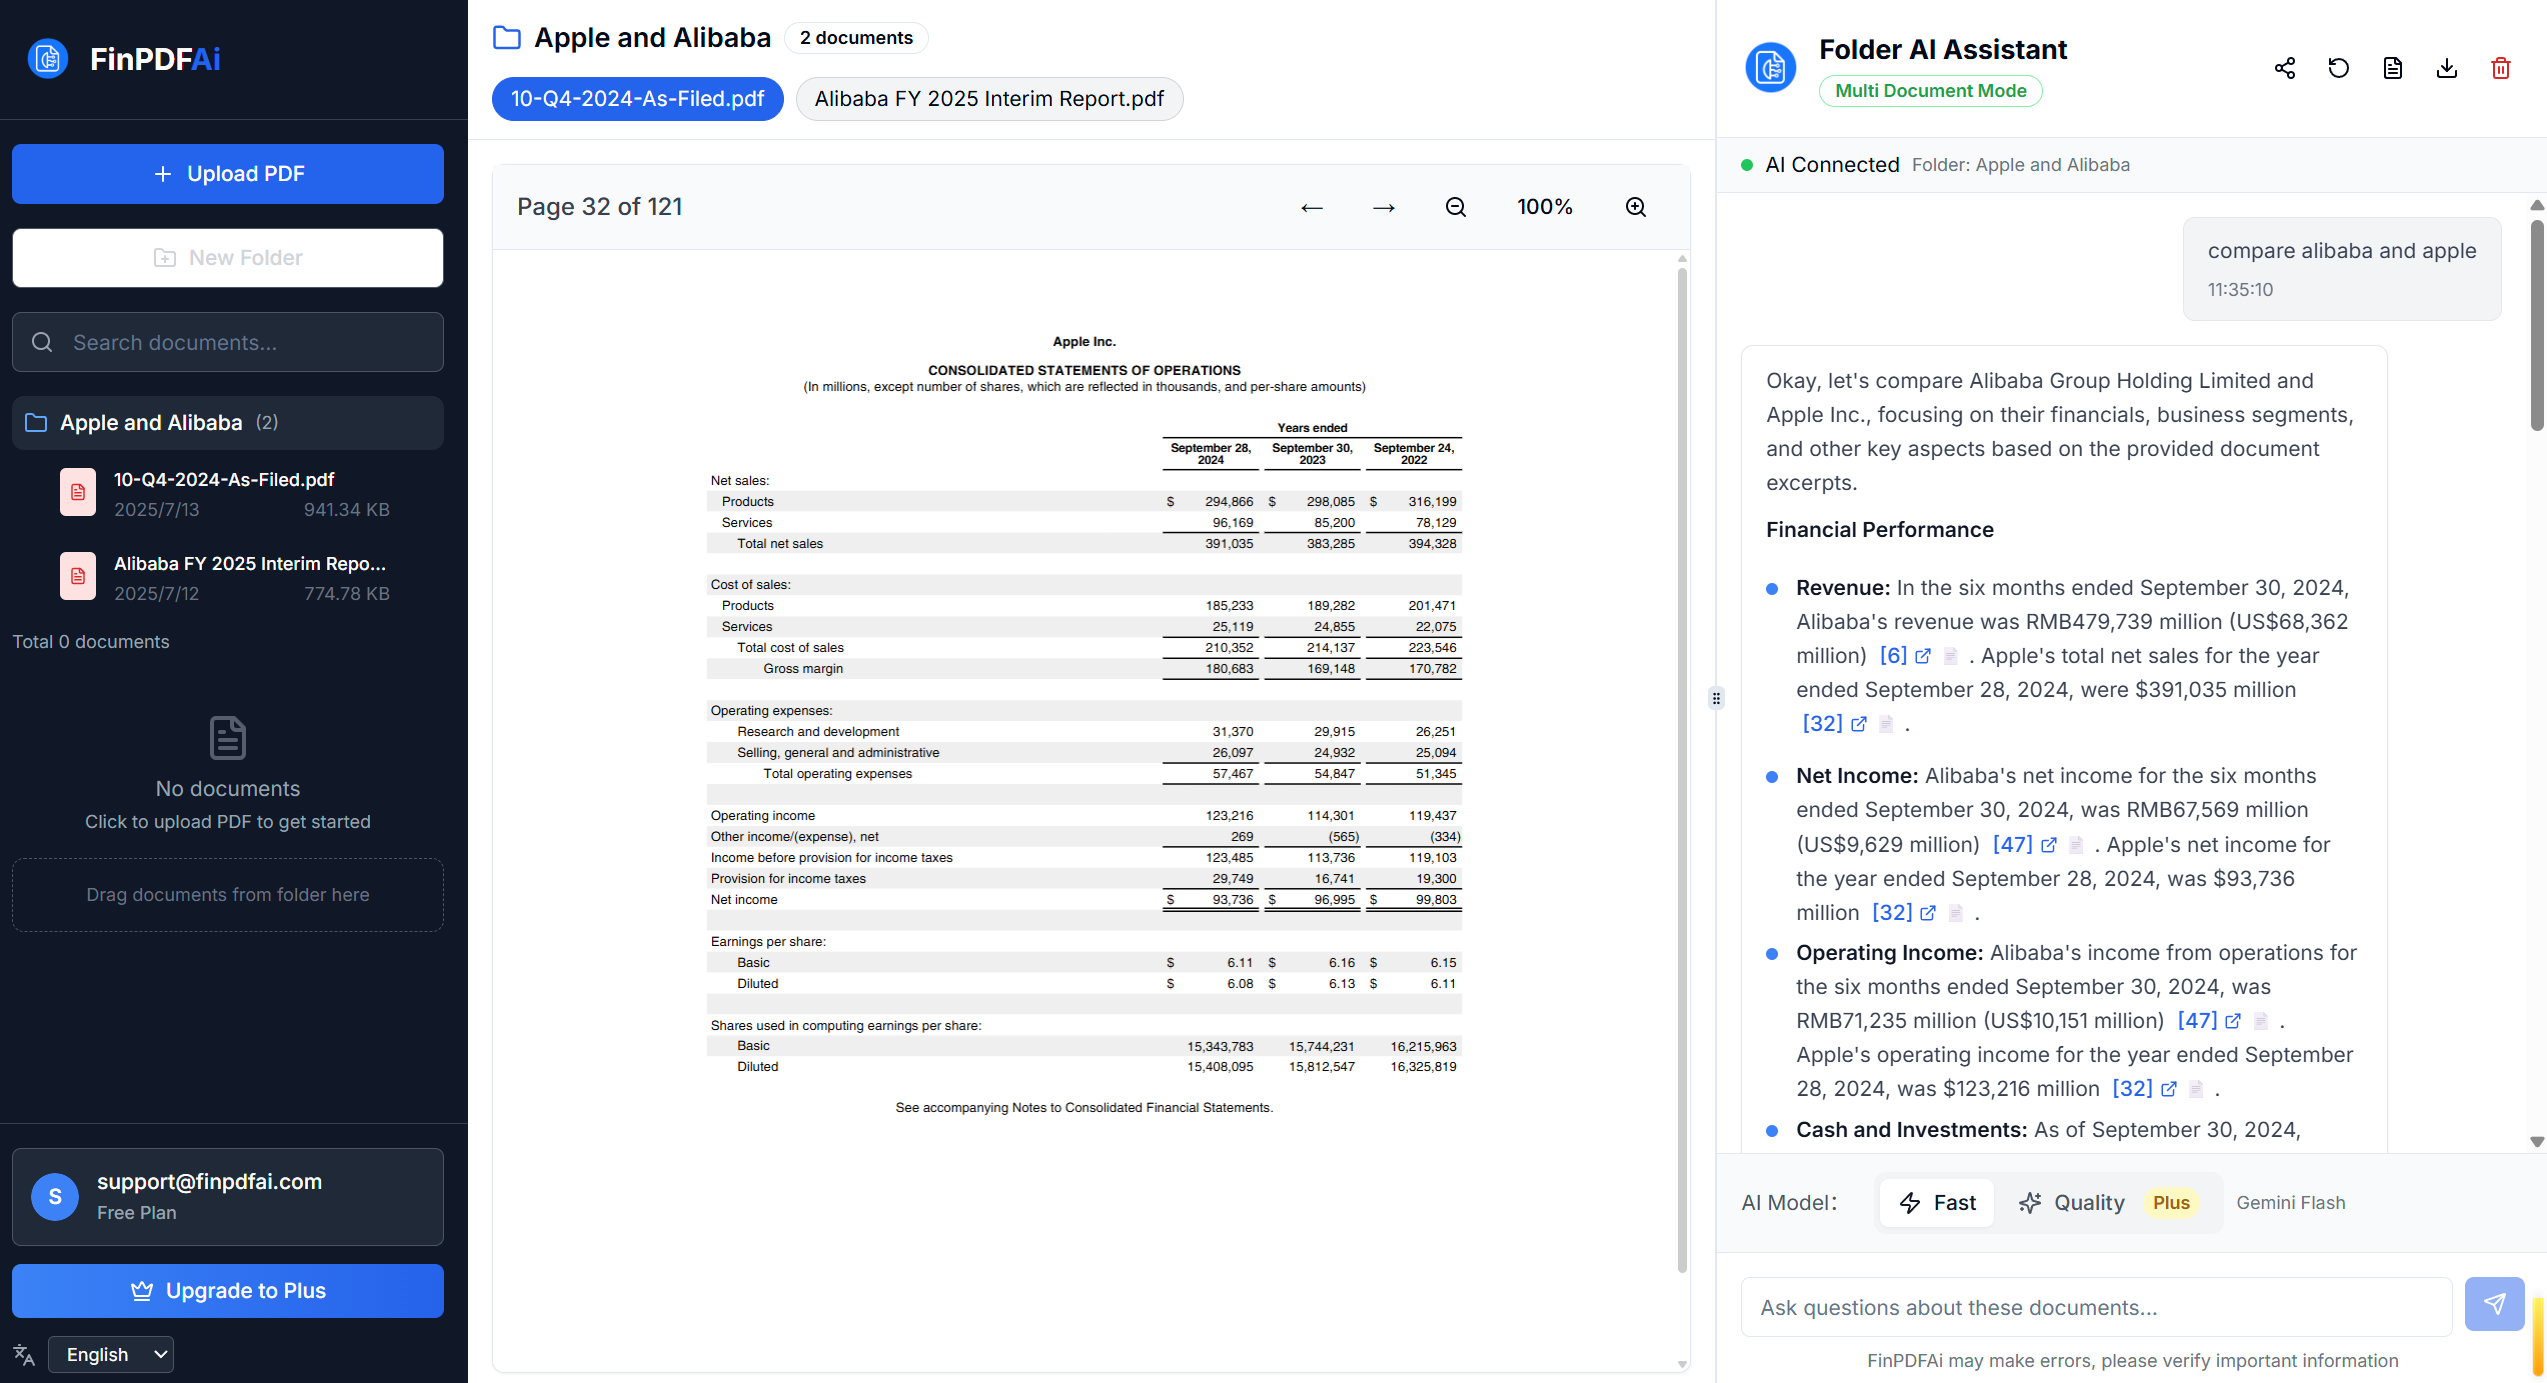Click the red PDF icon beside the Alibaba FY 2025 report

pos(78,576)
